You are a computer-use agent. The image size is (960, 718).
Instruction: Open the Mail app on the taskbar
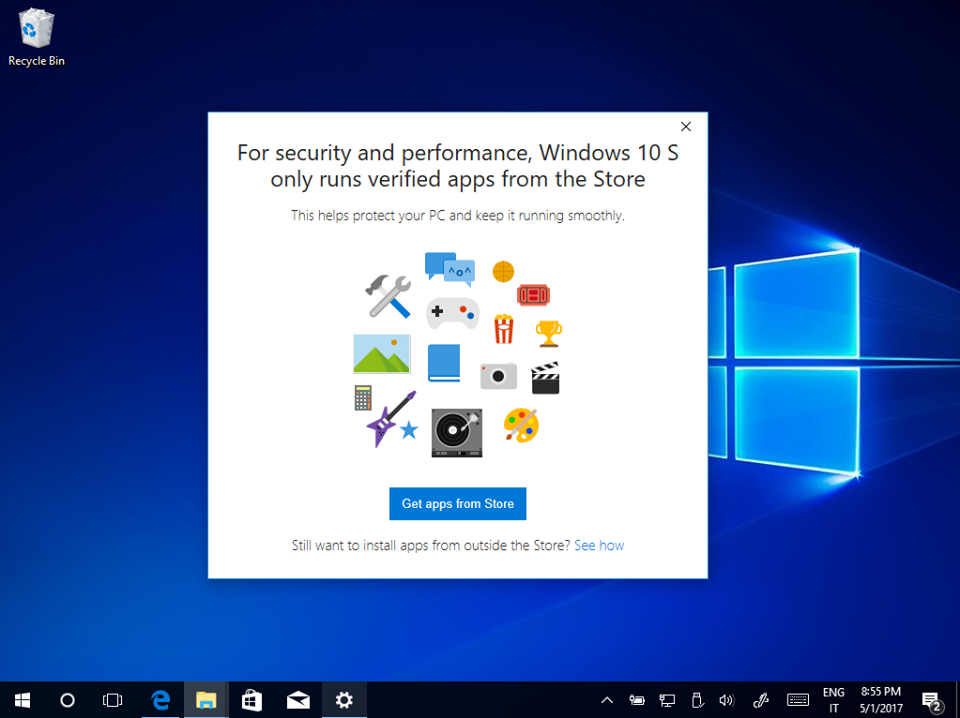click(x=298, y=700)
